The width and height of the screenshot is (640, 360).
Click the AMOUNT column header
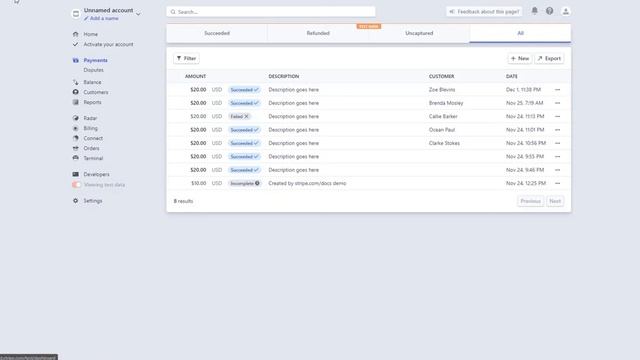click(195, 76)
